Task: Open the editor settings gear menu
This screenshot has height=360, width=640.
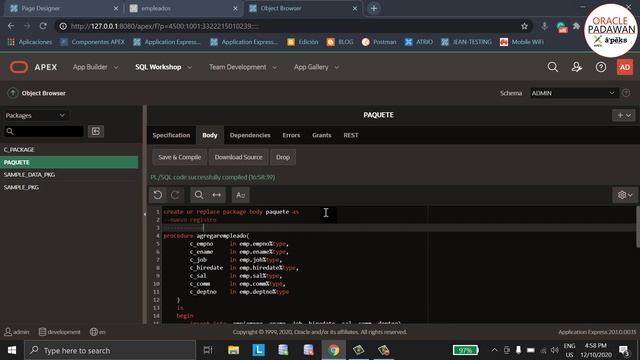Action: (x=624, y=195)
